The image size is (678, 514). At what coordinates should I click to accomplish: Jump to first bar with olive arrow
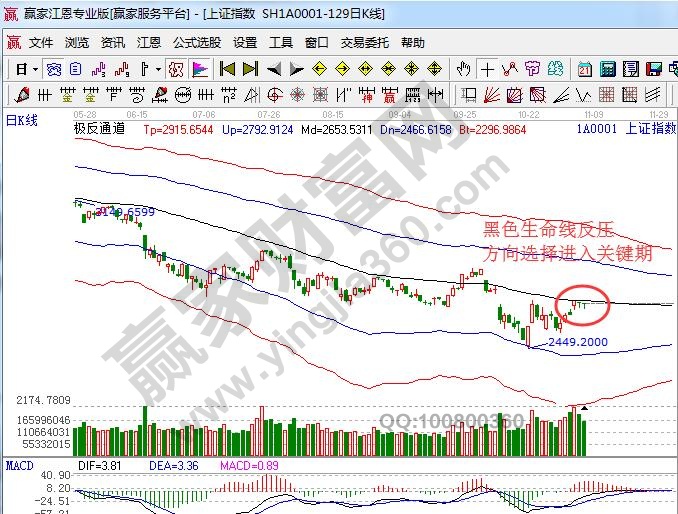click(x=227, y=69)
